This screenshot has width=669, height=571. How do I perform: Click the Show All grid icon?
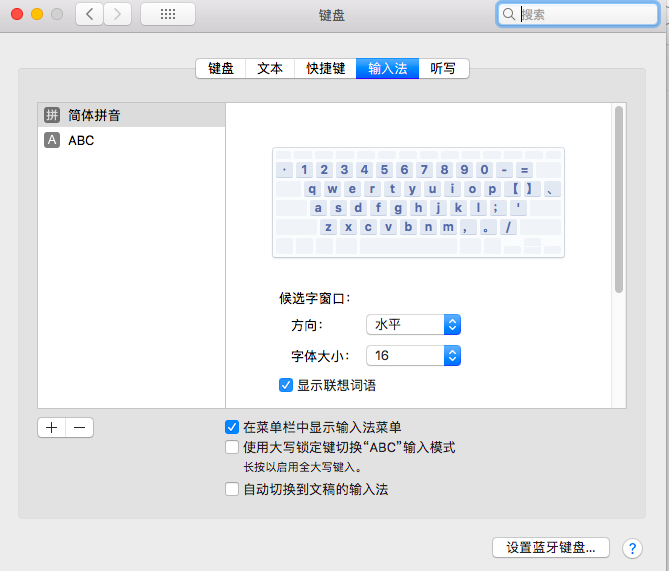tap(168, 14)
